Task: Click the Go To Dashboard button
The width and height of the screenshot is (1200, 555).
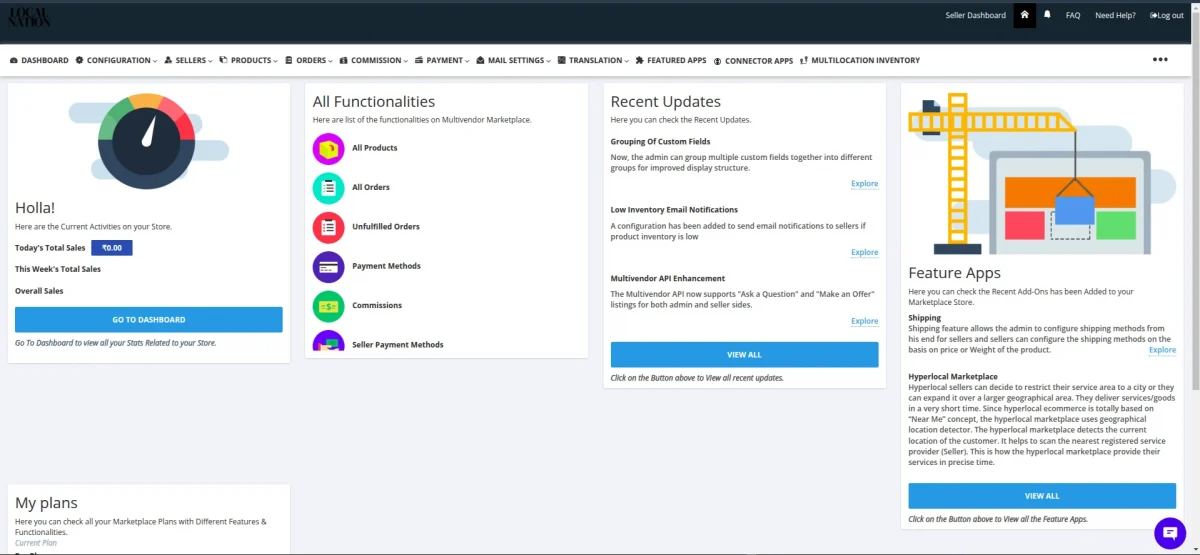Action: 149,320
